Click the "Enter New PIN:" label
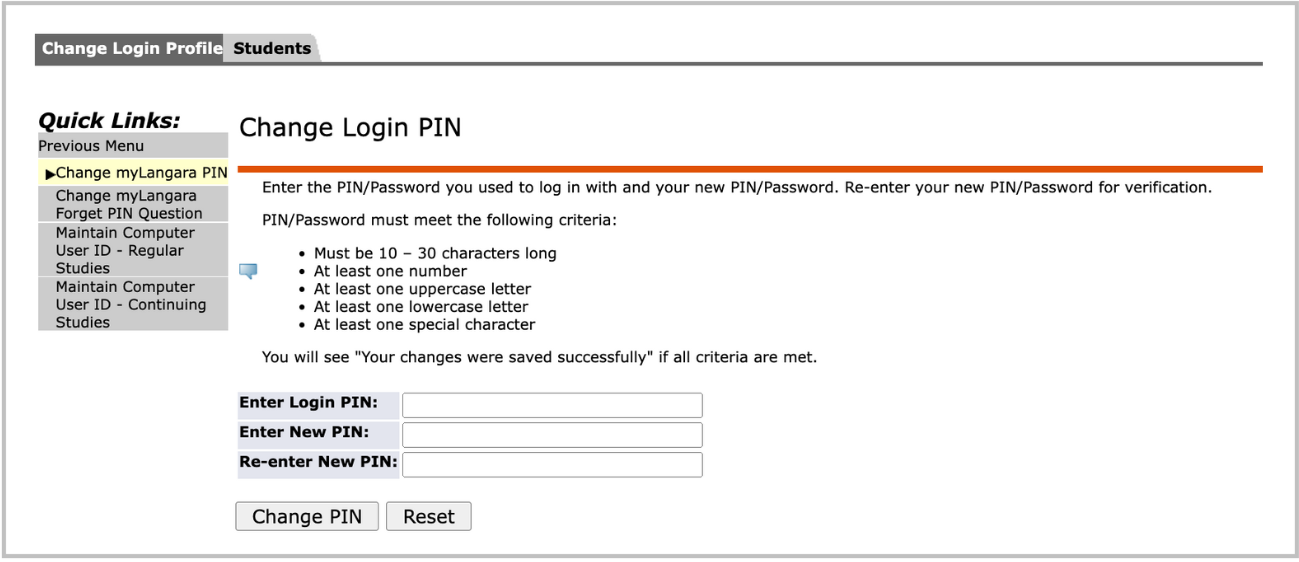The width and height of the screenshot is (1299, 562). [x=304, y=433]
